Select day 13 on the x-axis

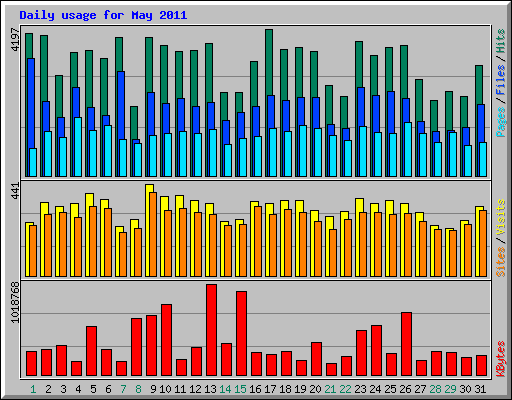[210, 389]
